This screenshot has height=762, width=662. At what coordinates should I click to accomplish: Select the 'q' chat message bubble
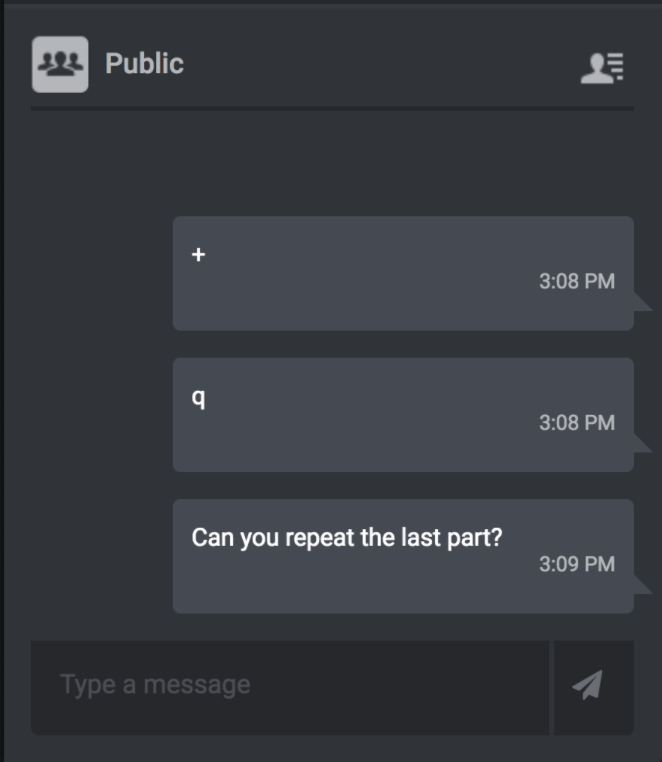pos(403,415)
